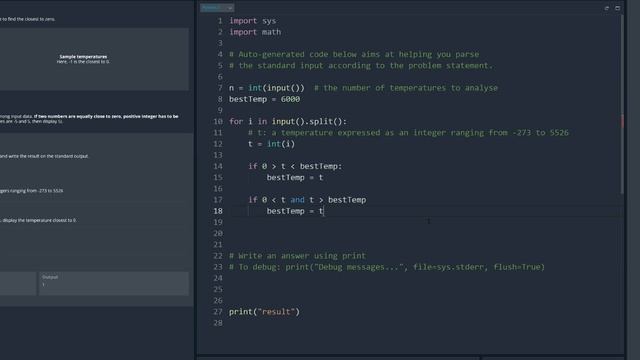
Task: Click the Output example box in problem statement
Action: coord(114,284)
